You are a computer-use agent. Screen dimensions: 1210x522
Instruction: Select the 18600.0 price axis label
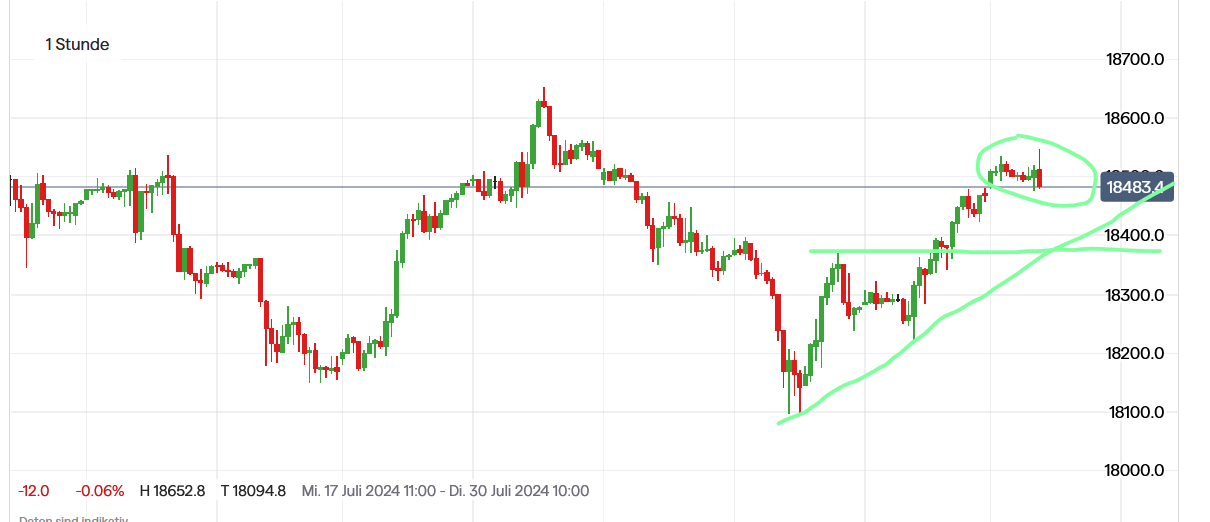point(1135,118)
